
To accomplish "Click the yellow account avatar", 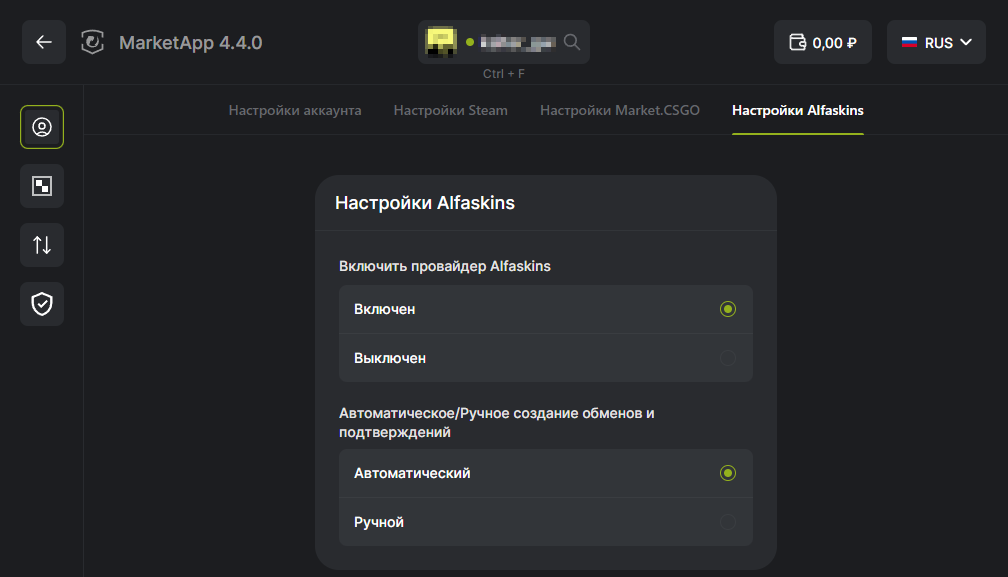I will (441, 42).
